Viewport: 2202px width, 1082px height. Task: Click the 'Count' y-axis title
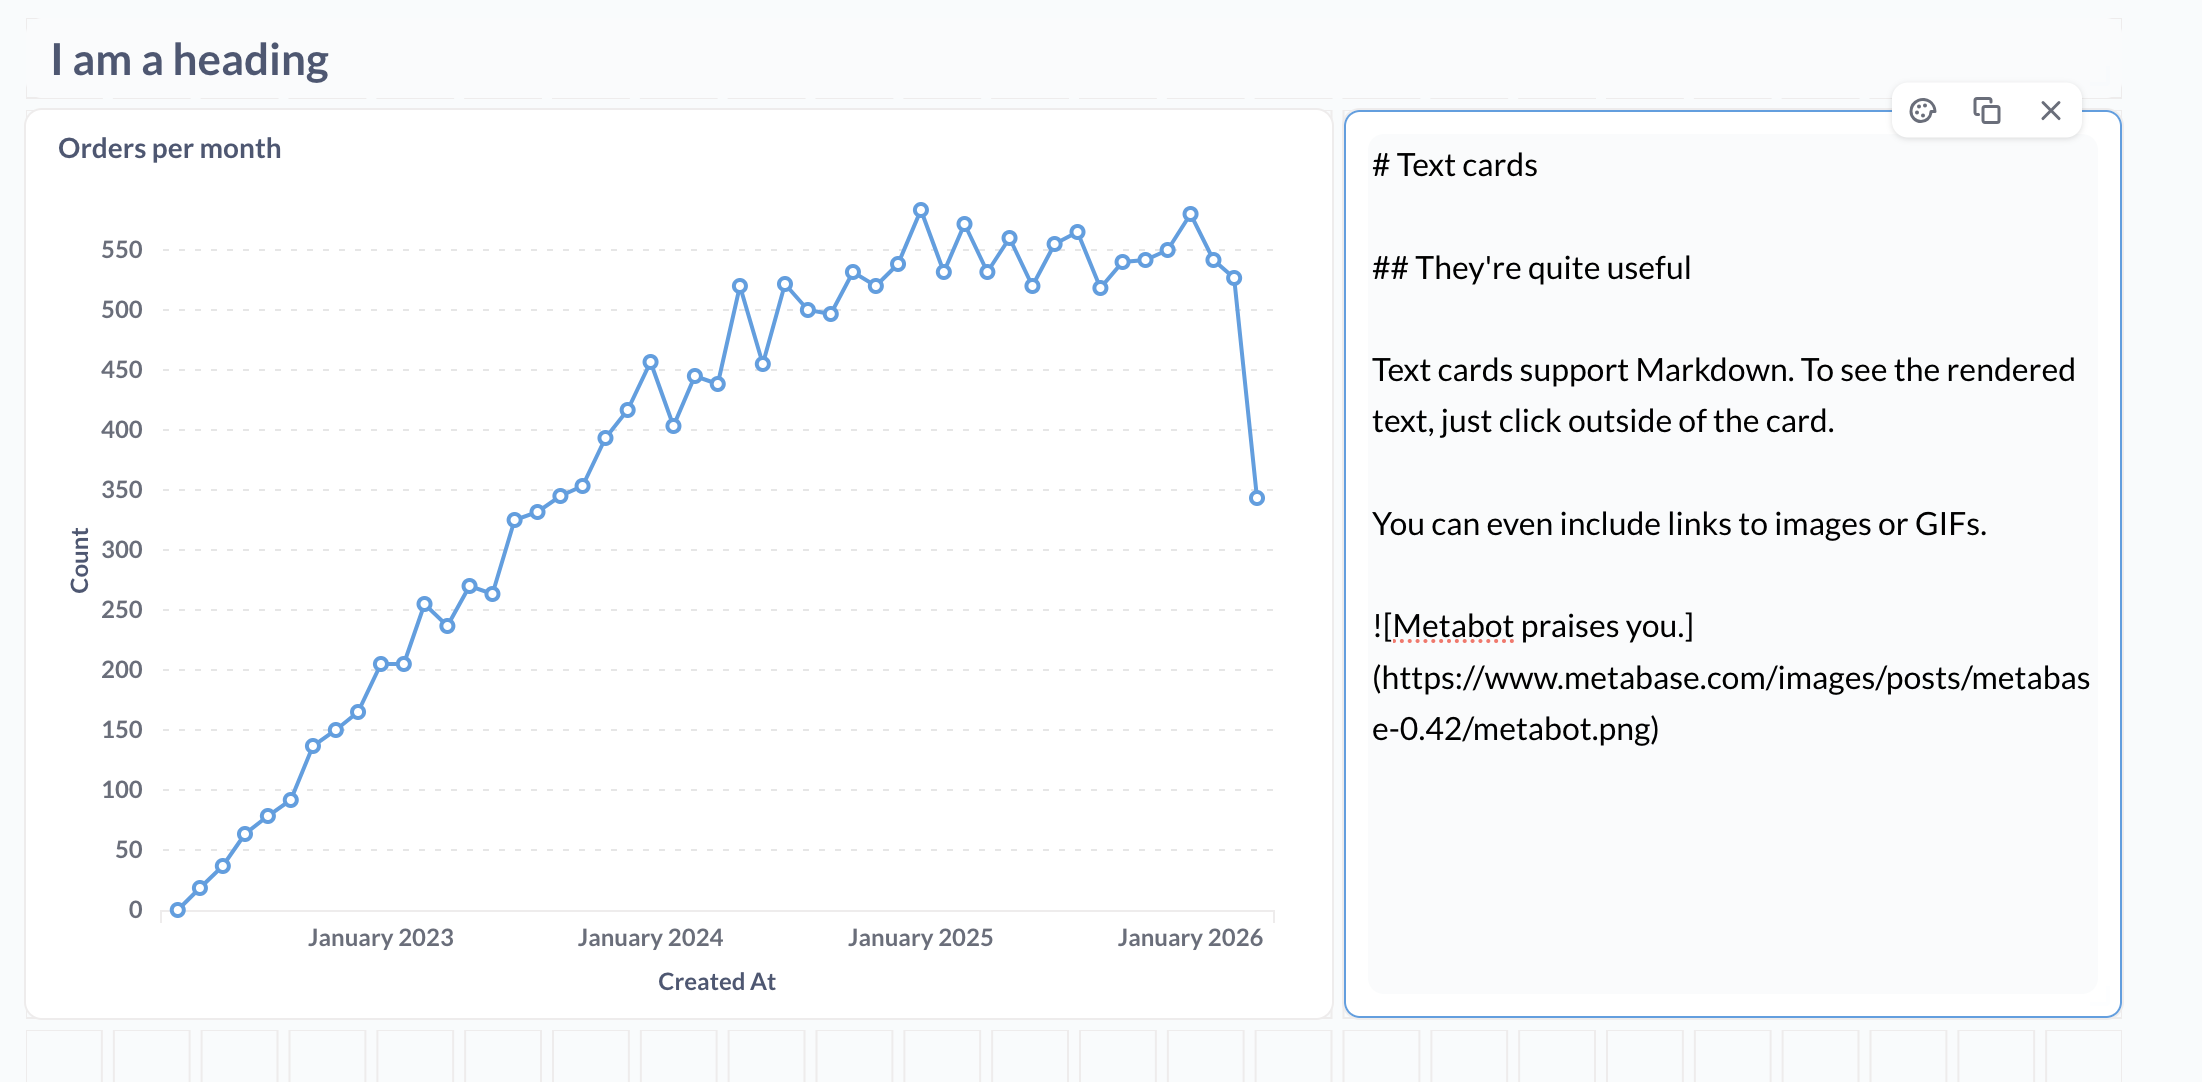(x=80, y=560)
